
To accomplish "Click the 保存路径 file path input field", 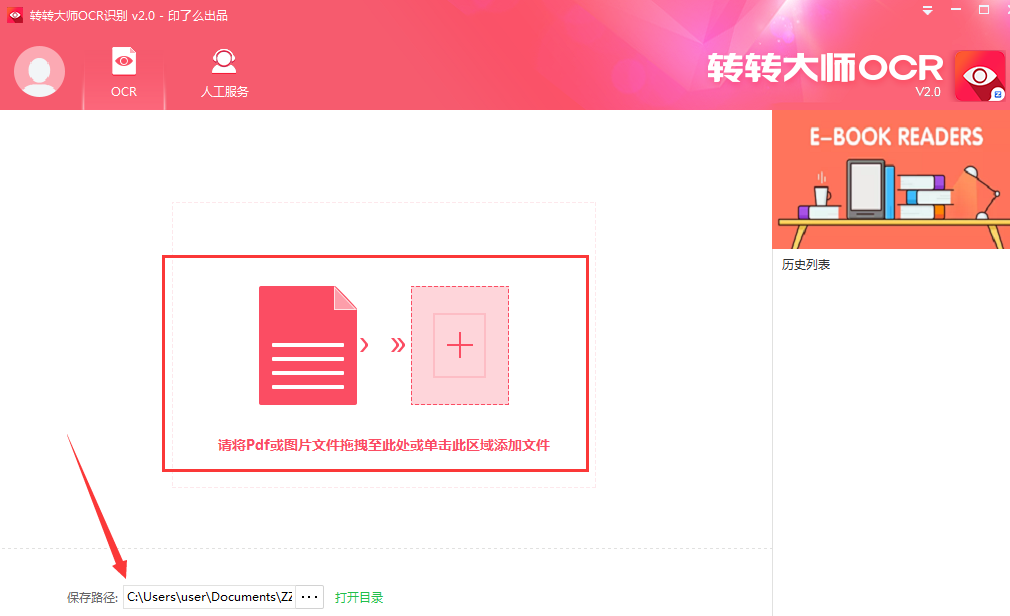I will [x=208, y=595].
